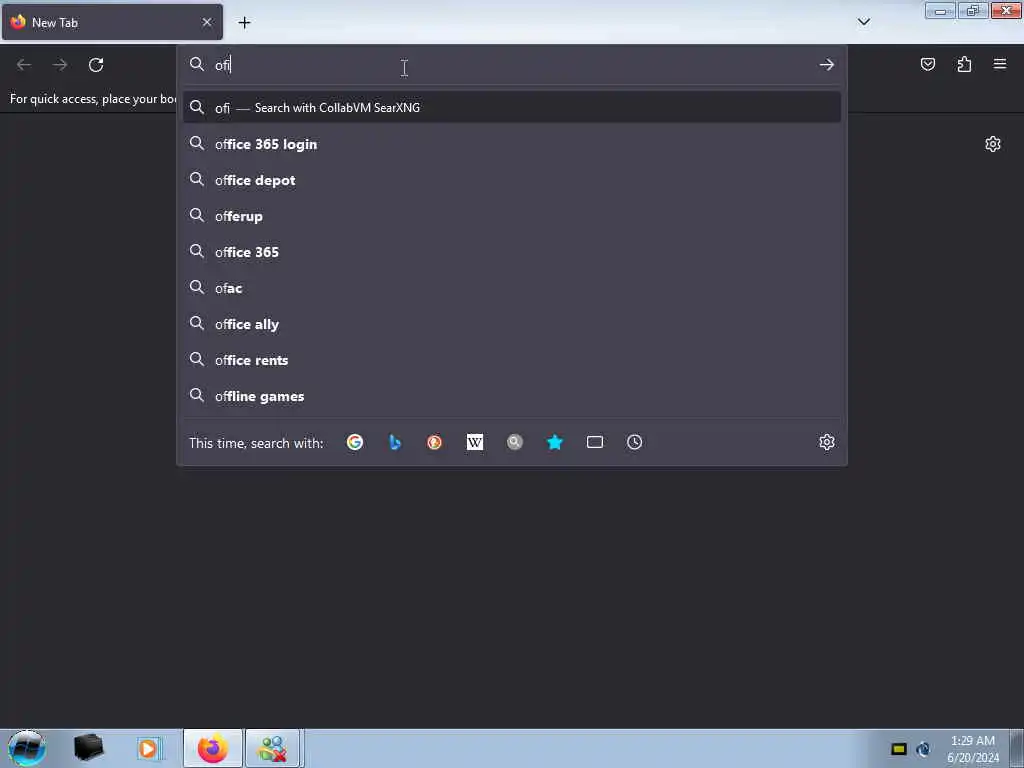Viewport: 1024px width, 768px height.
Task: Select the "offline games" suggestion
Action: click(x=512, y=396)
